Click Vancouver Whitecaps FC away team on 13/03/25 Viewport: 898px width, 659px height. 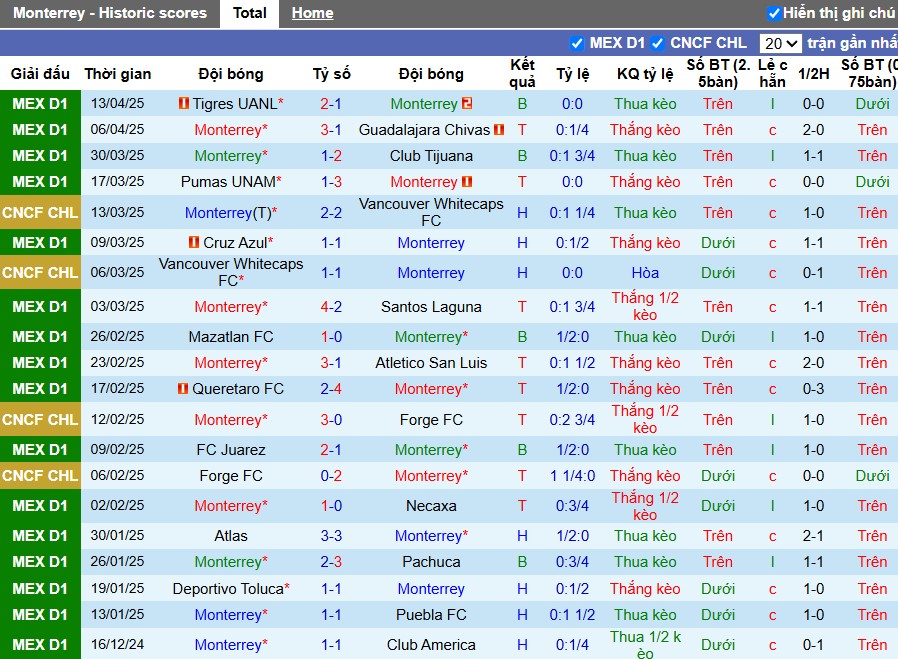click(431, 212)
